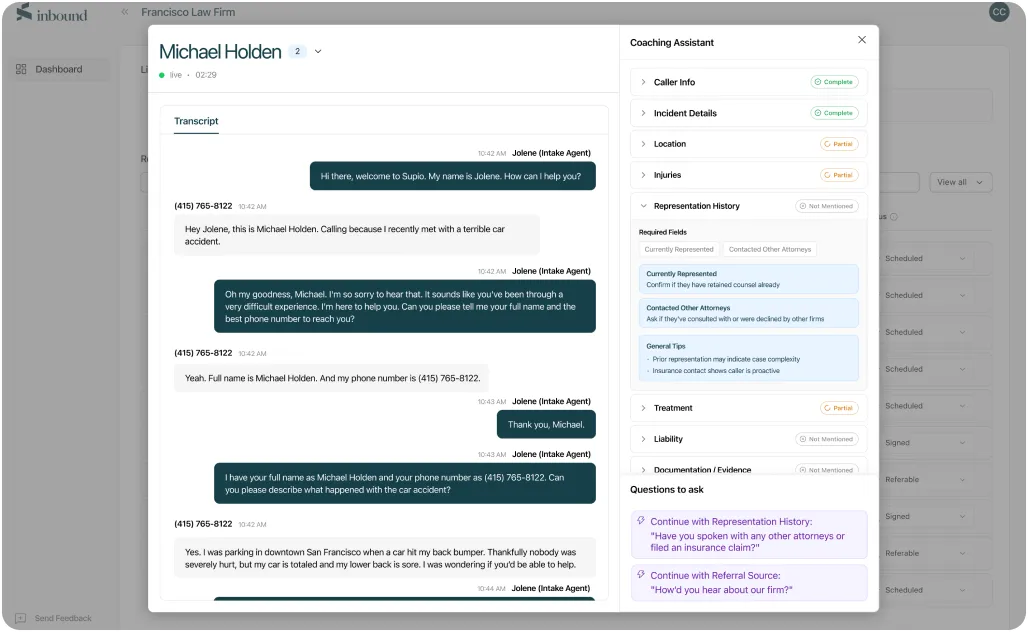Select Currently Represented guidance card
1028x632 pixels.
point(748,279)
